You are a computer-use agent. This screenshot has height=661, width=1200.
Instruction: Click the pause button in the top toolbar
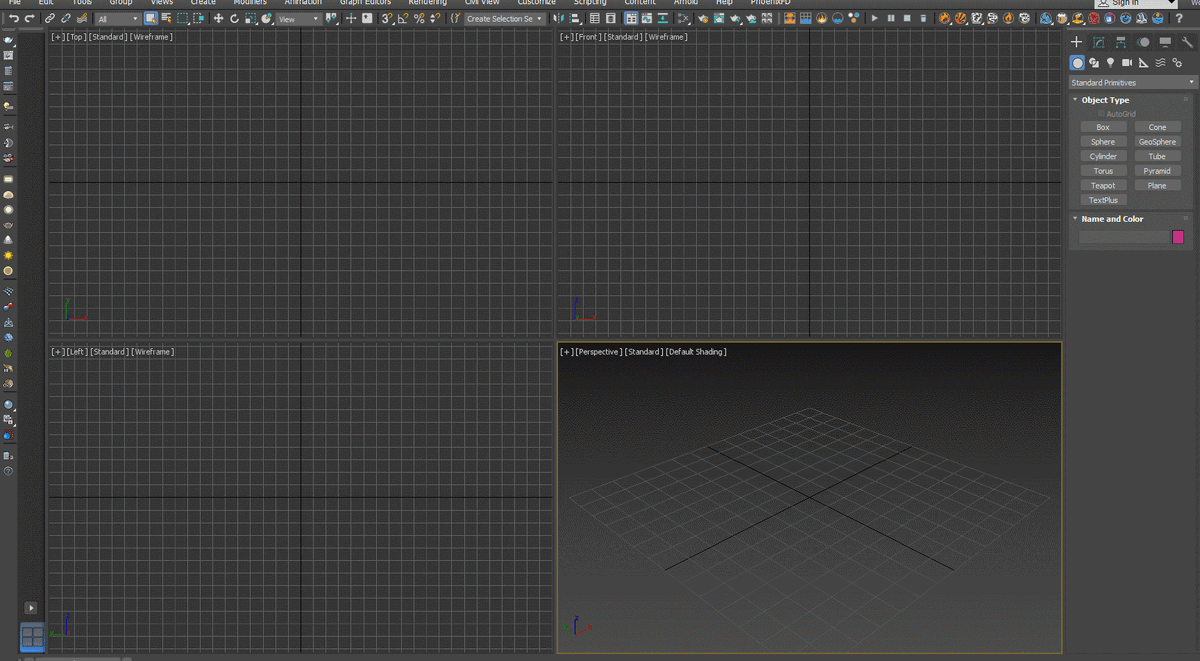pos(892,18)
